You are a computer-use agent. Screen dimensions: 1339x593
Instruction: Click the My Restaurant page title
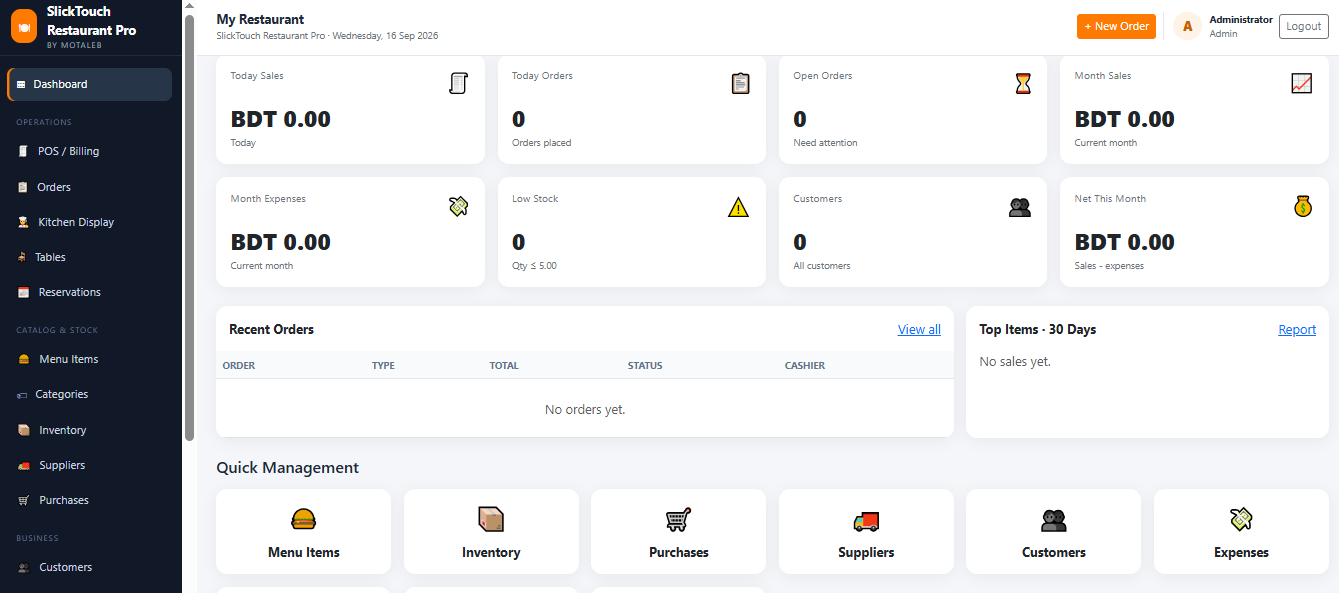pyautogui.click(x=260, y=19)
